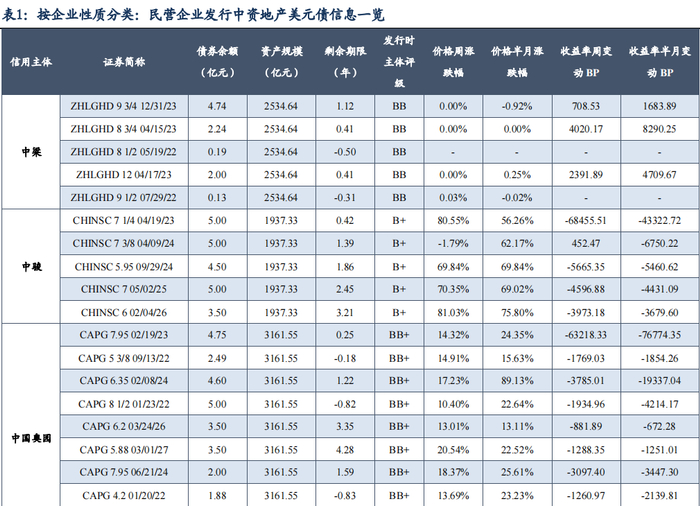This screenshot has width=700, height=506.
Task: Click the 中梁 issuer cell
Action: tap(31, 152)
